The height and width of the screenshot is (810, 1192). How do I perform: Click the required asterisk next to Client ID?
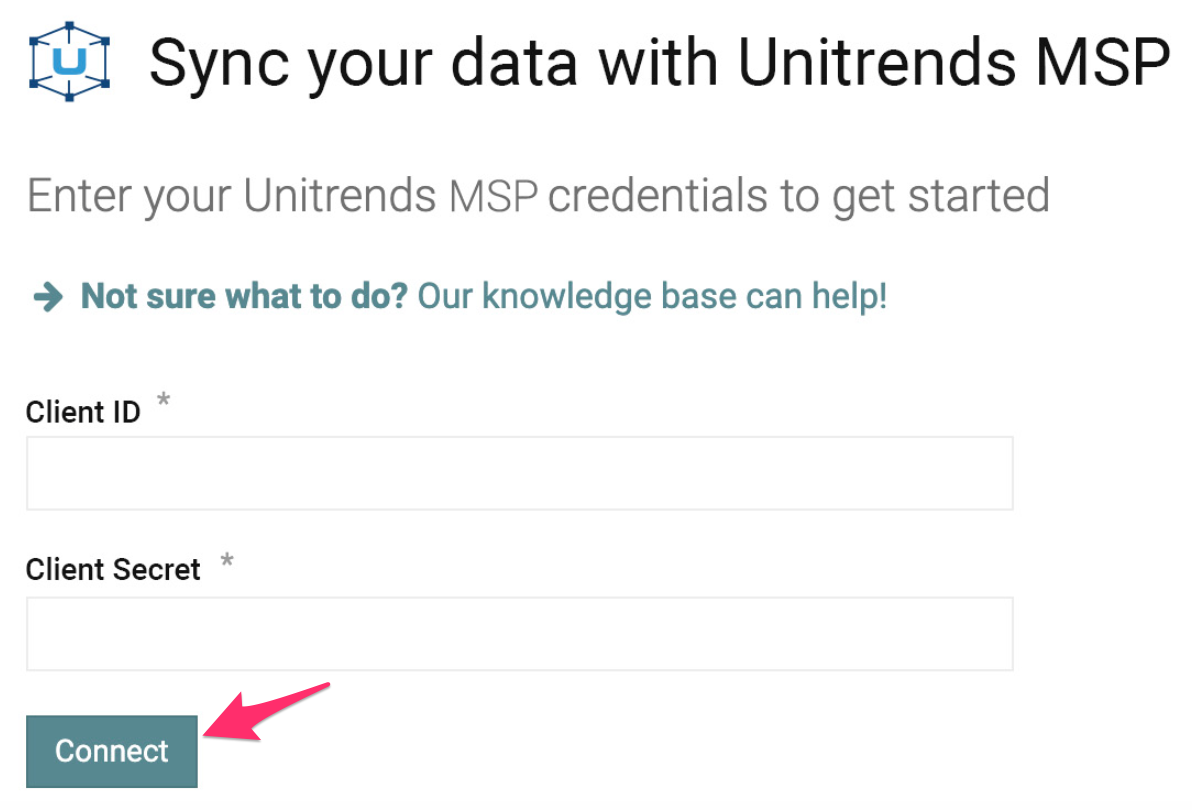(163, 402)
